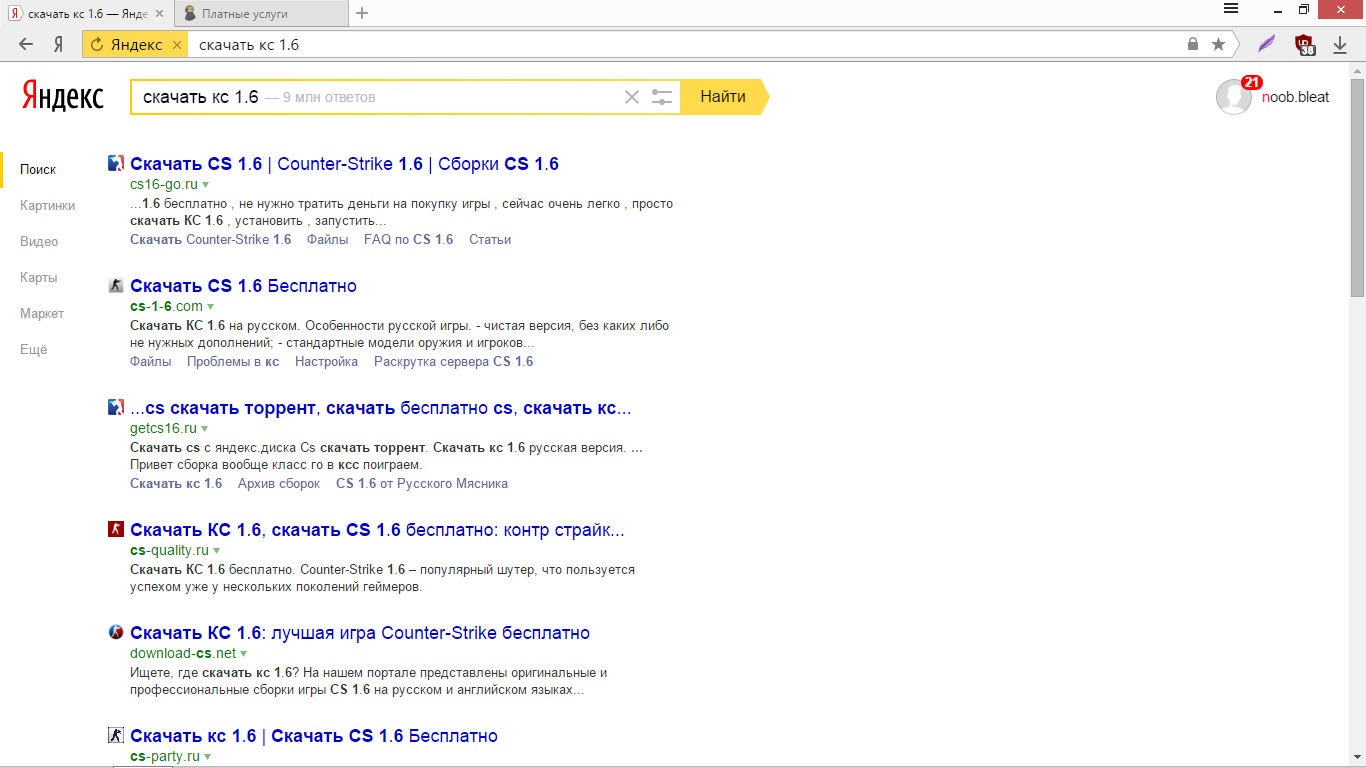Click the browser back arrow

click(x=26, y=44)
